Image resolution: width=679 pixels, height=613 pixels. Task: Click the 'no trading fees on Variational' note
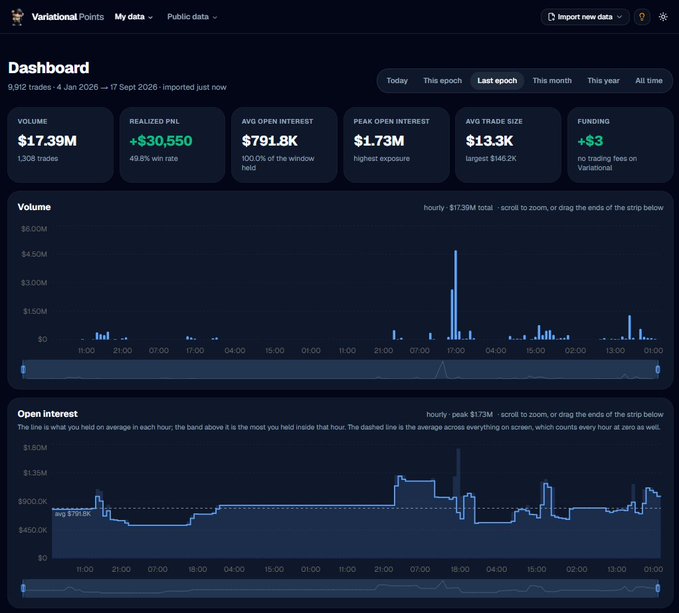[607, 163]
